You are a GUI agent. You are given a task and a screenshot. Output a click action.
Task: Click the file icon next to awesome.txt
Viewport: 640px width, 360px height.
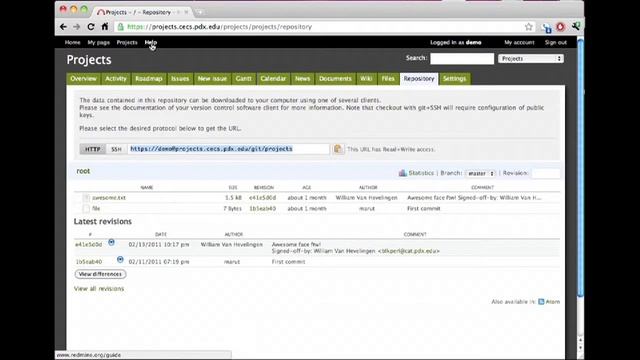tap(86, 198)
